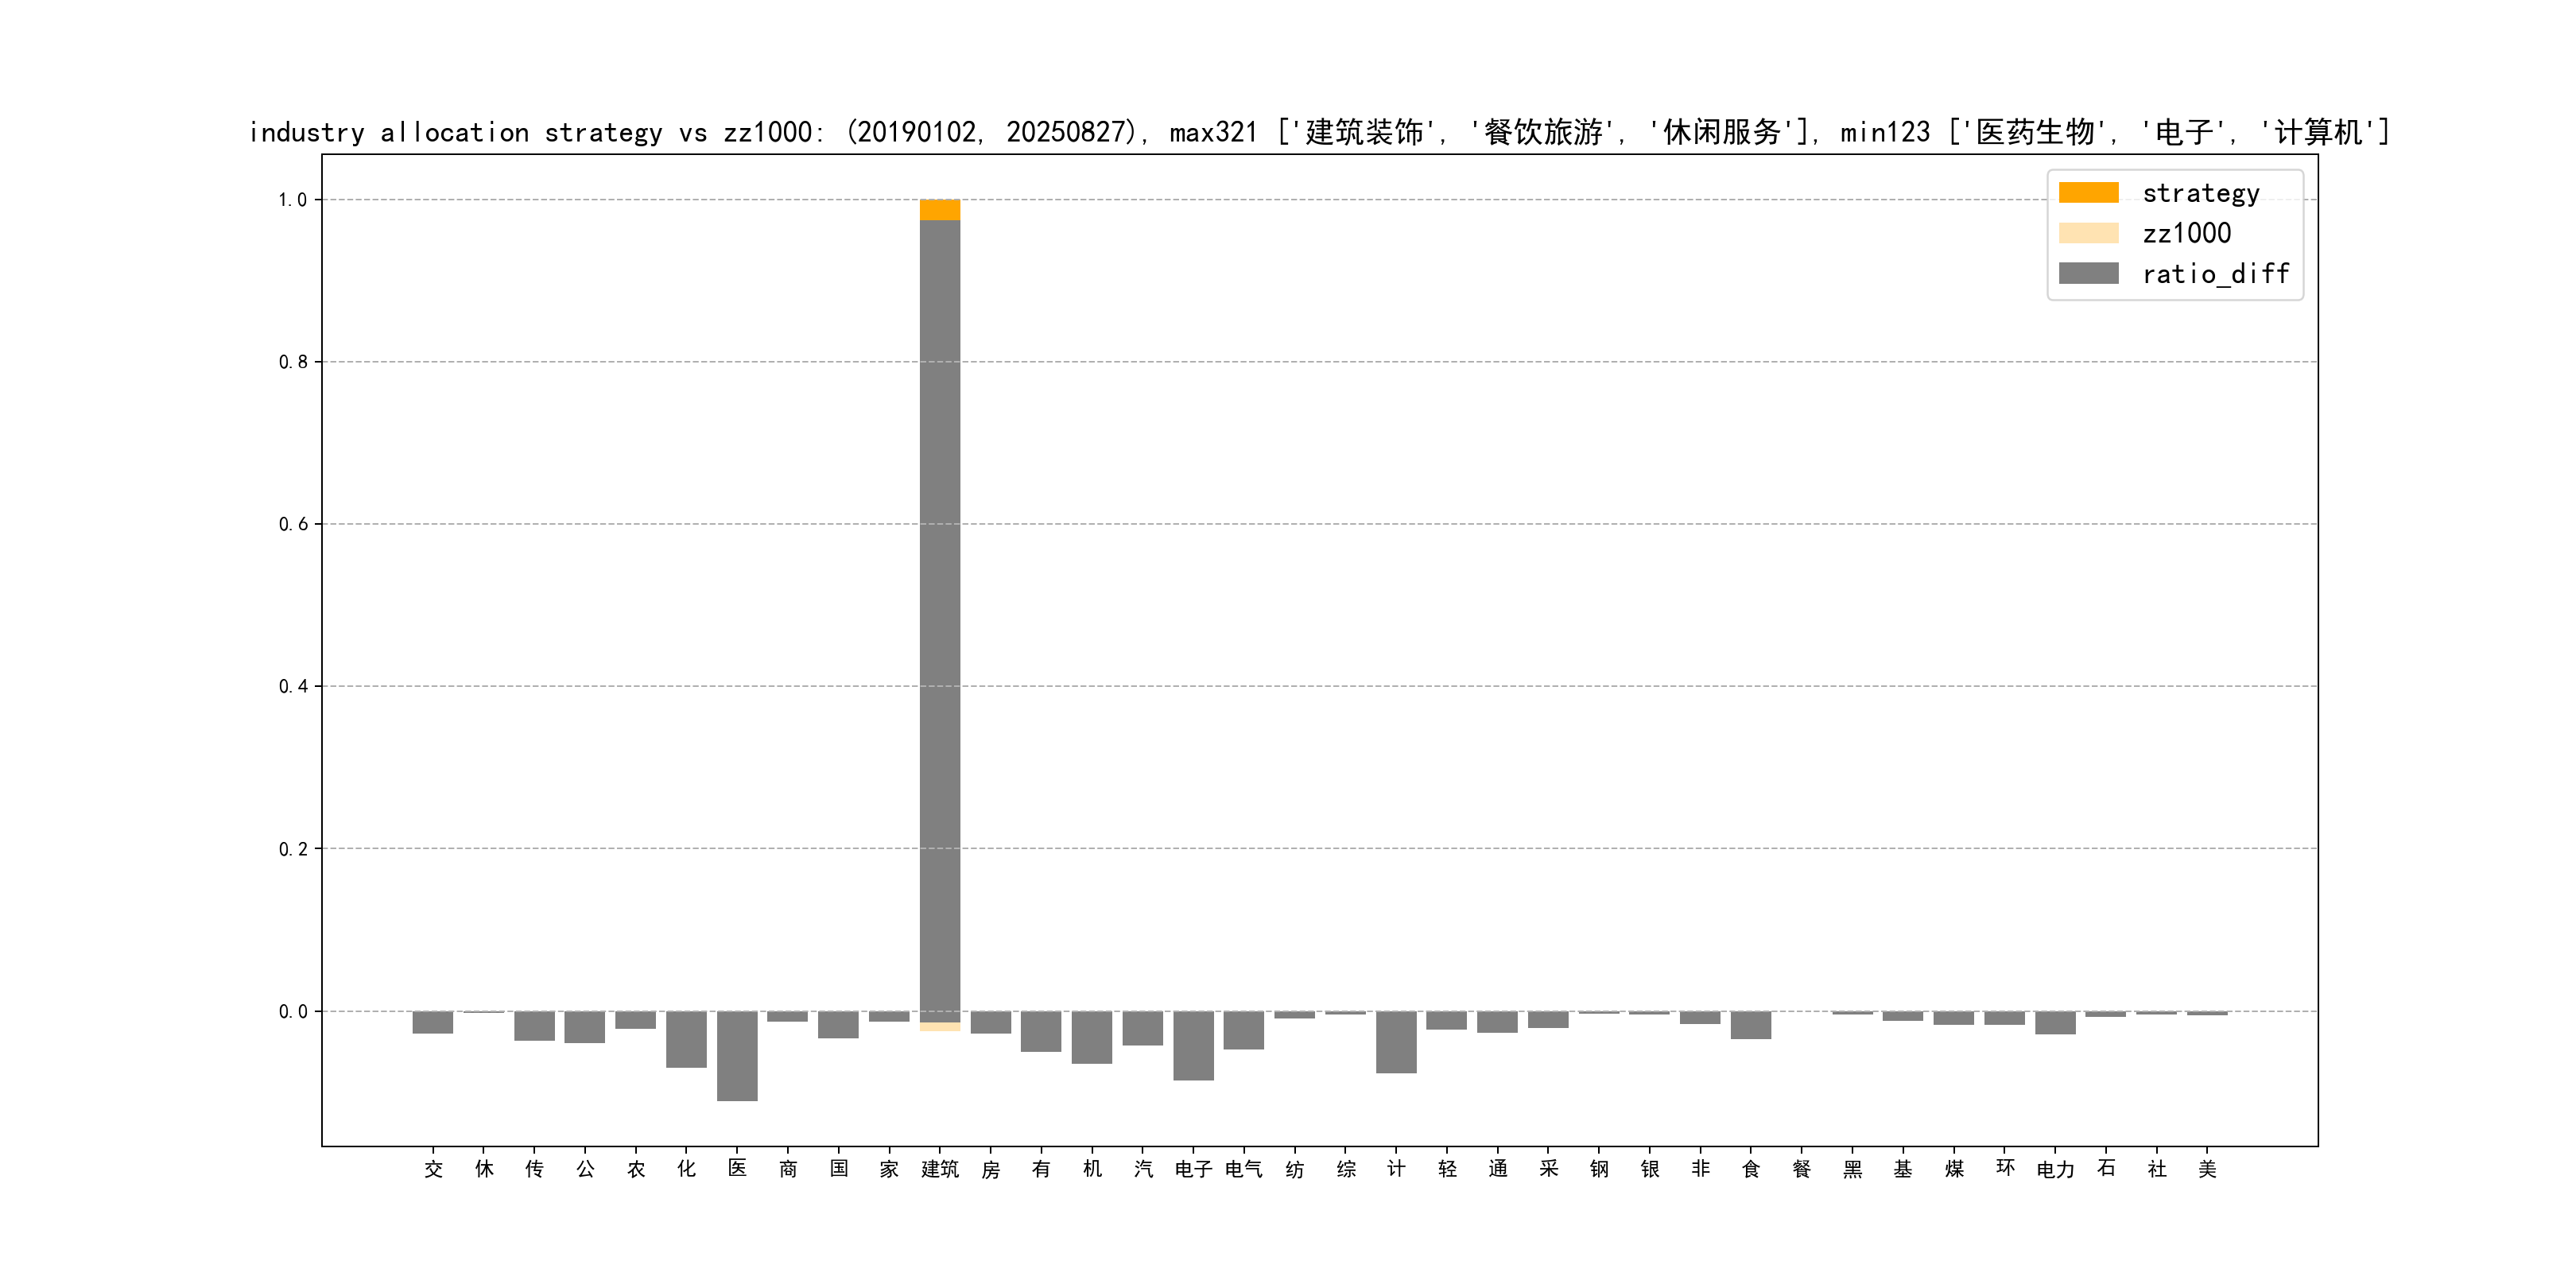Click the 1.0 y-axis tick label
The image size is (2576, 1288).
click(292, 200)
